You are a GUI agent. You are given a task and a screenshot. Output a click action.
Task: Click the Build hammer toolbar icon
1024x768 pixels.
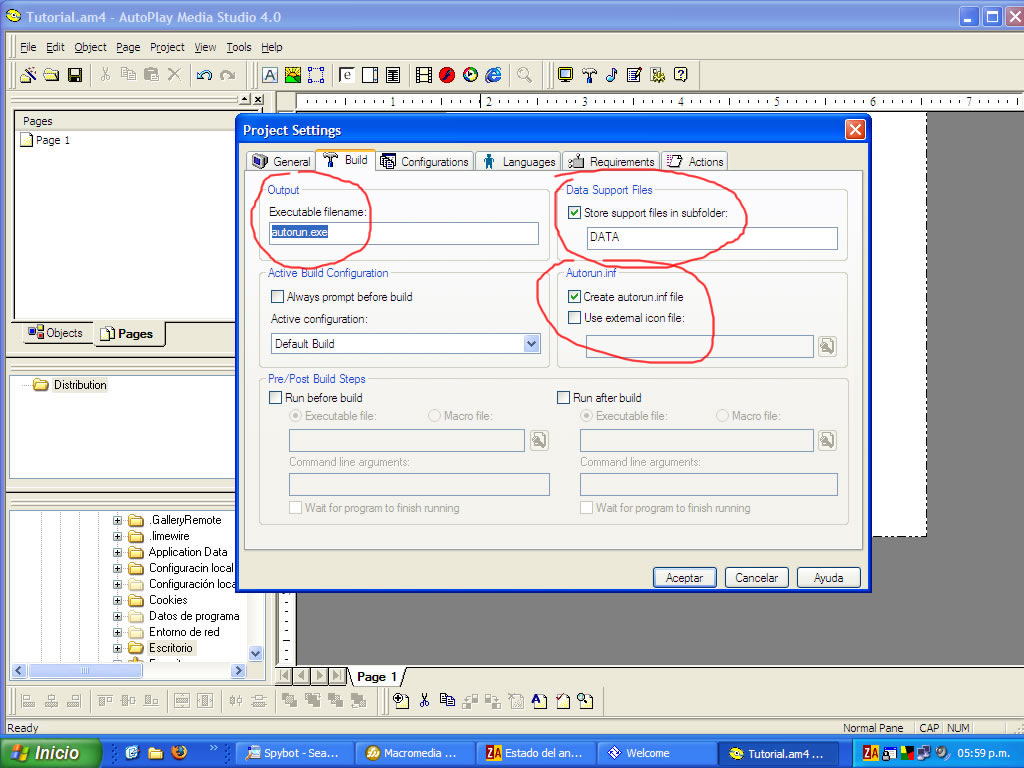coord(589,75)
